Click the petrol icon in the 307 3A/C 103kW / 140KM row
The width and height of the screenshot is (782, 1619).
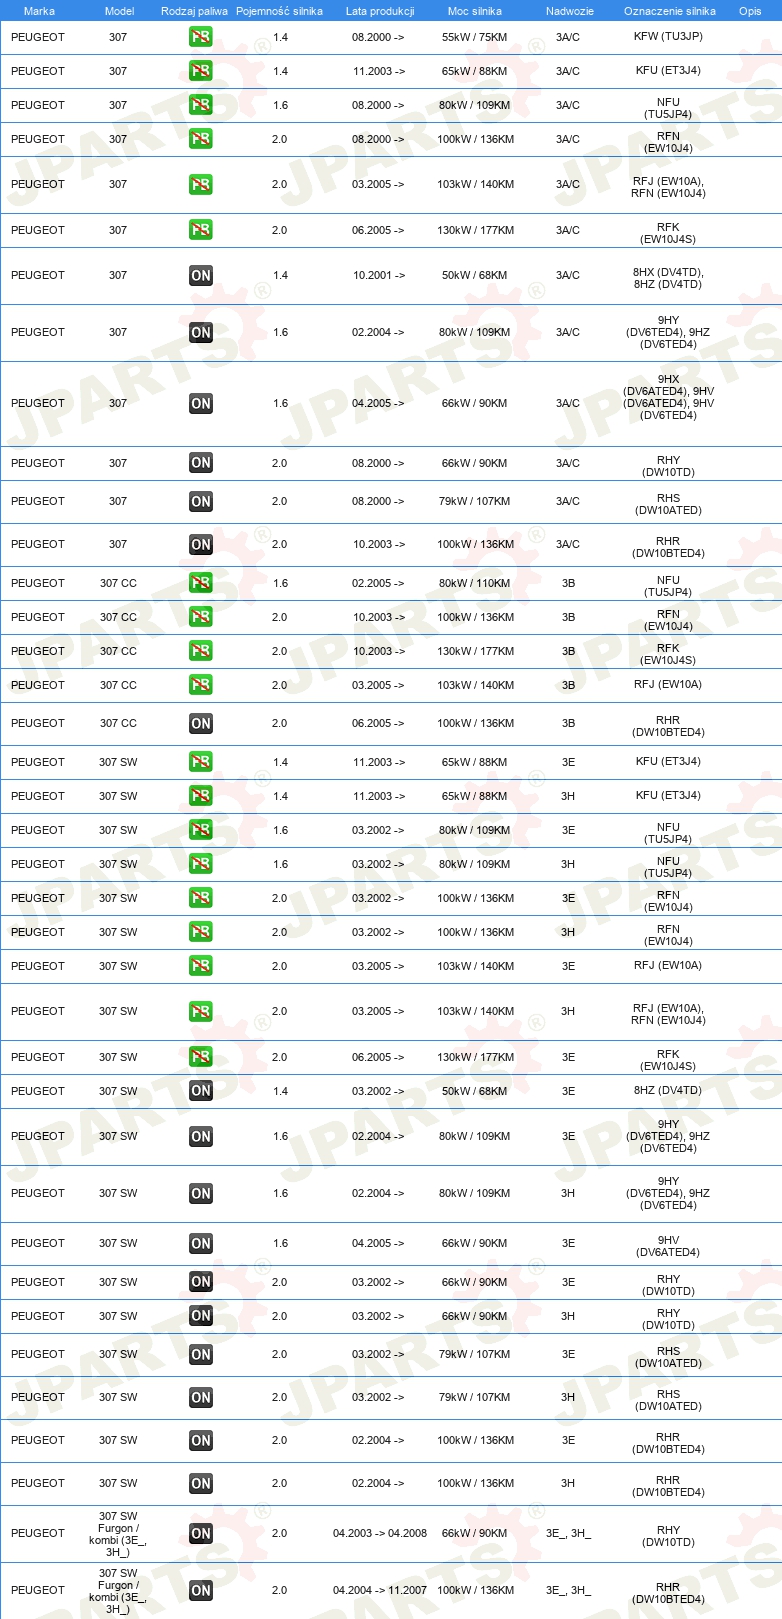(201, 184)
